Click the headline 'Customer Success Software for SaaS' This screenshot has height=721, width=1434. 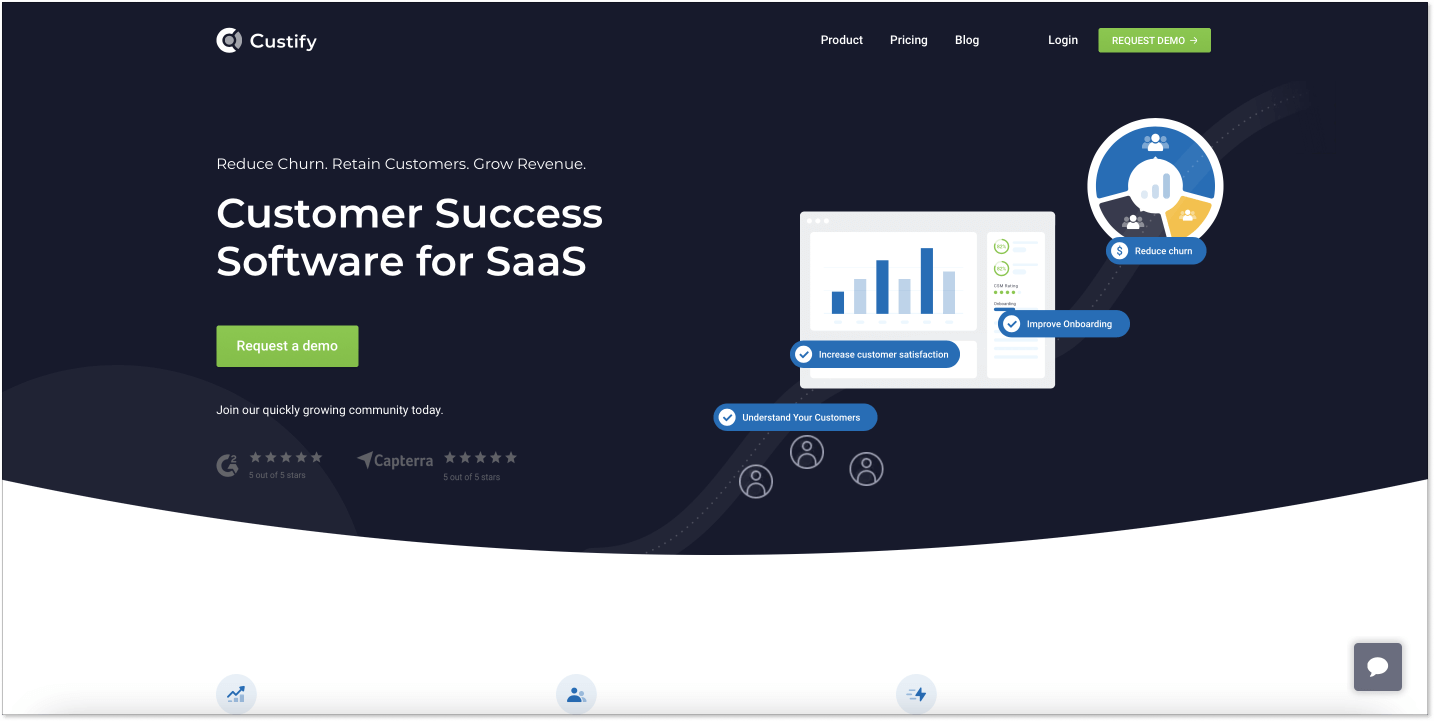(410, 237)
